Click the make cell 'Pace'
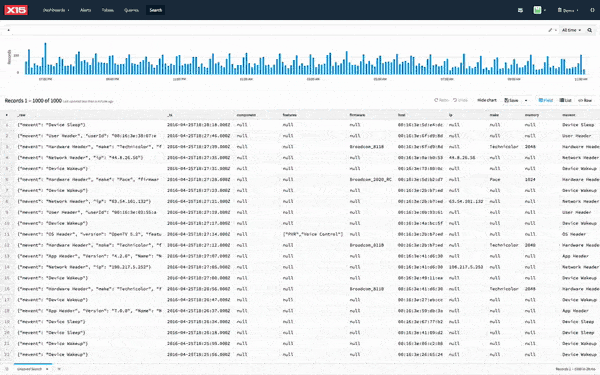The width and height of the screenshot is (600, 375). pyautogui.click(x=495, y=179)
